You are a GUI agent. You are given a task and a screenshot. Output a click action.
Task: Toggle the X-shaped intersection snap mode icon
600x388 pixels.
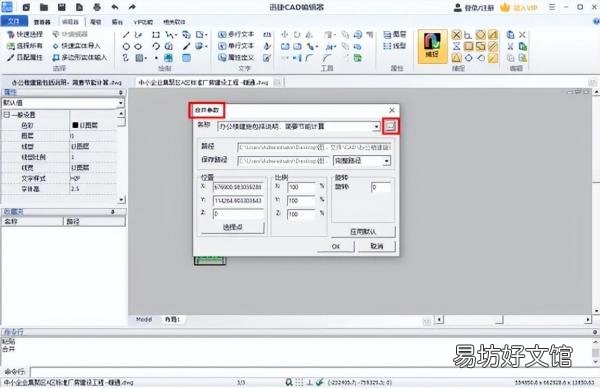[x=456, y=35]
